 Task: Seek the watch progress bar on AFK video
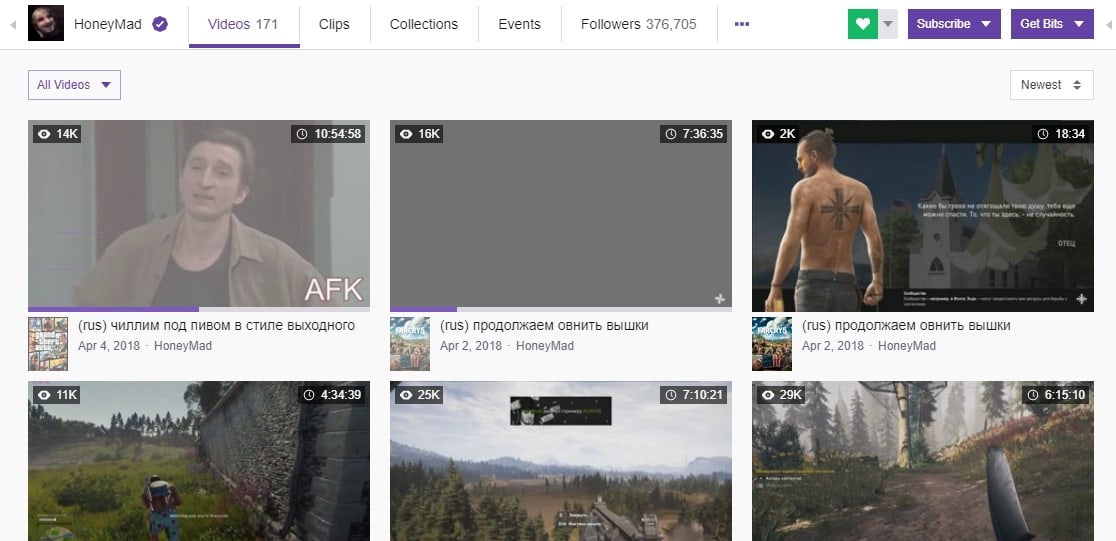199,310
